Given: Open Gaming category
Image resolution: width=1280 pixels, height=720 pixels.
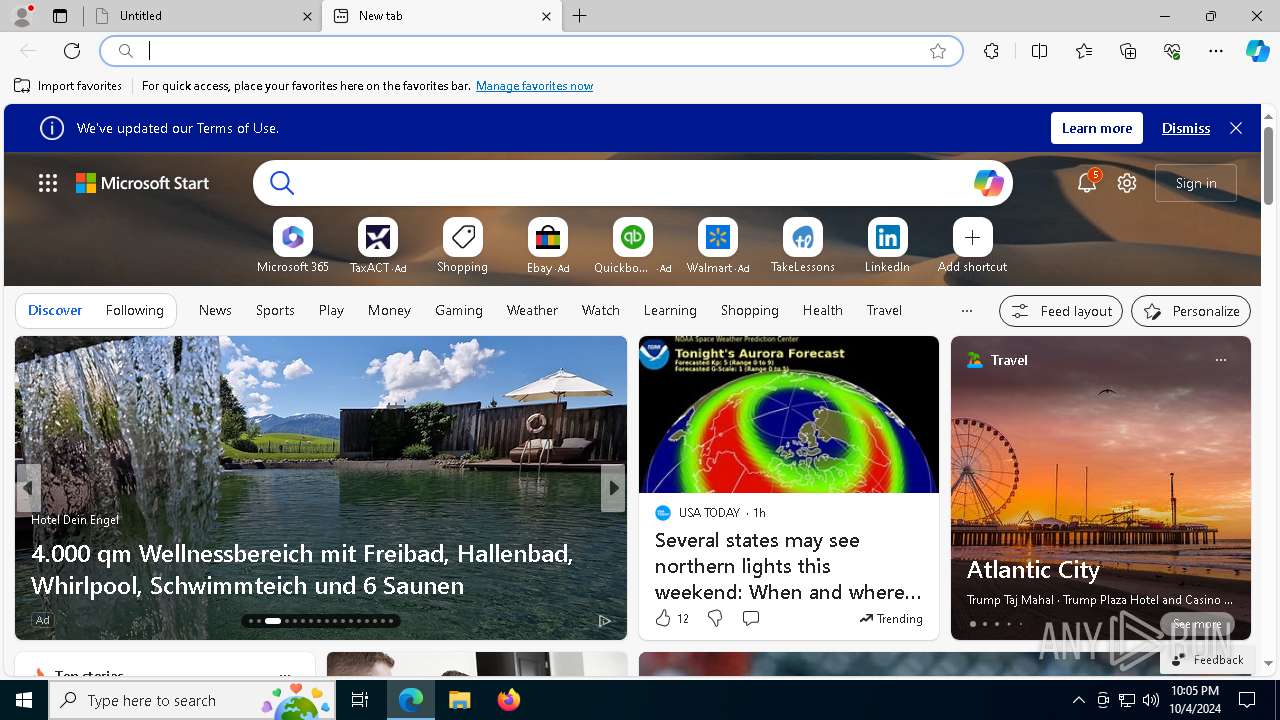Looking at the screenshot, I should [x=459, y=311].
